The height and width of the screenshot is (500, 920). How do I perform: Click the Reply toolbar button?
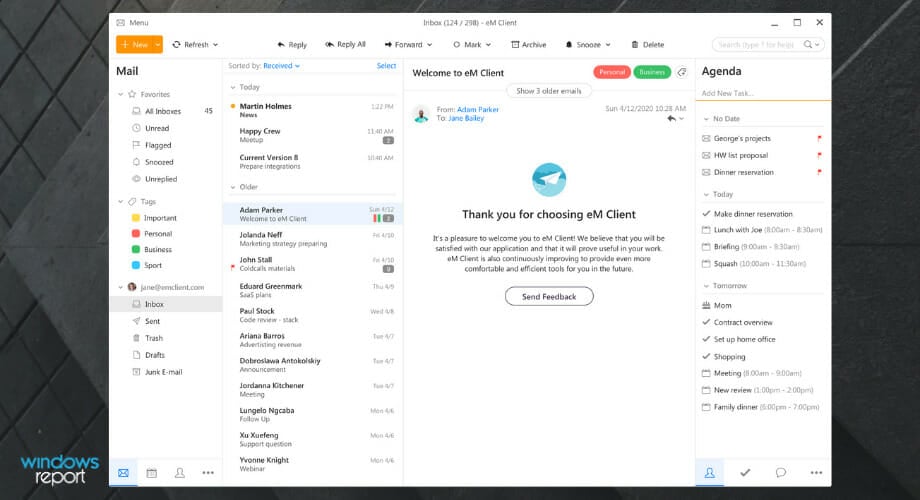[x=292, y=45]
